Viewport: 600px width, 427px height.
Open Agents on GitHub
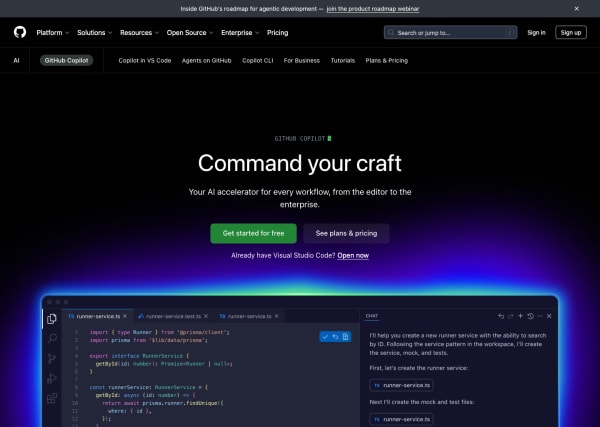(x=207, y=60)
